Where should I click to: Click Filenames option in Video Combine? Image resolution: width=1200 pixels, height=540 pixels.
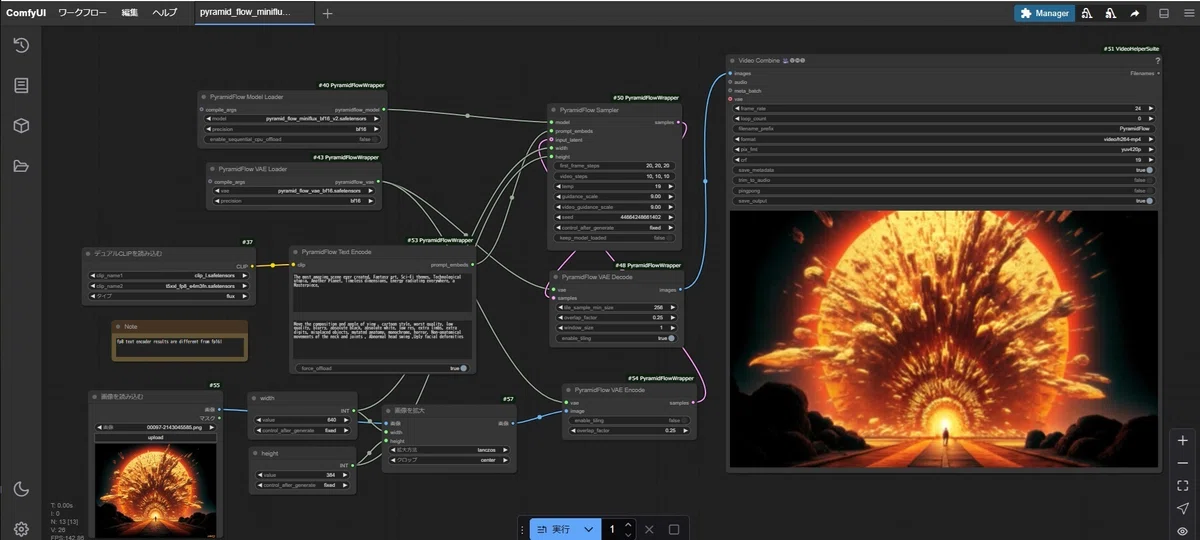[1143, 73]
